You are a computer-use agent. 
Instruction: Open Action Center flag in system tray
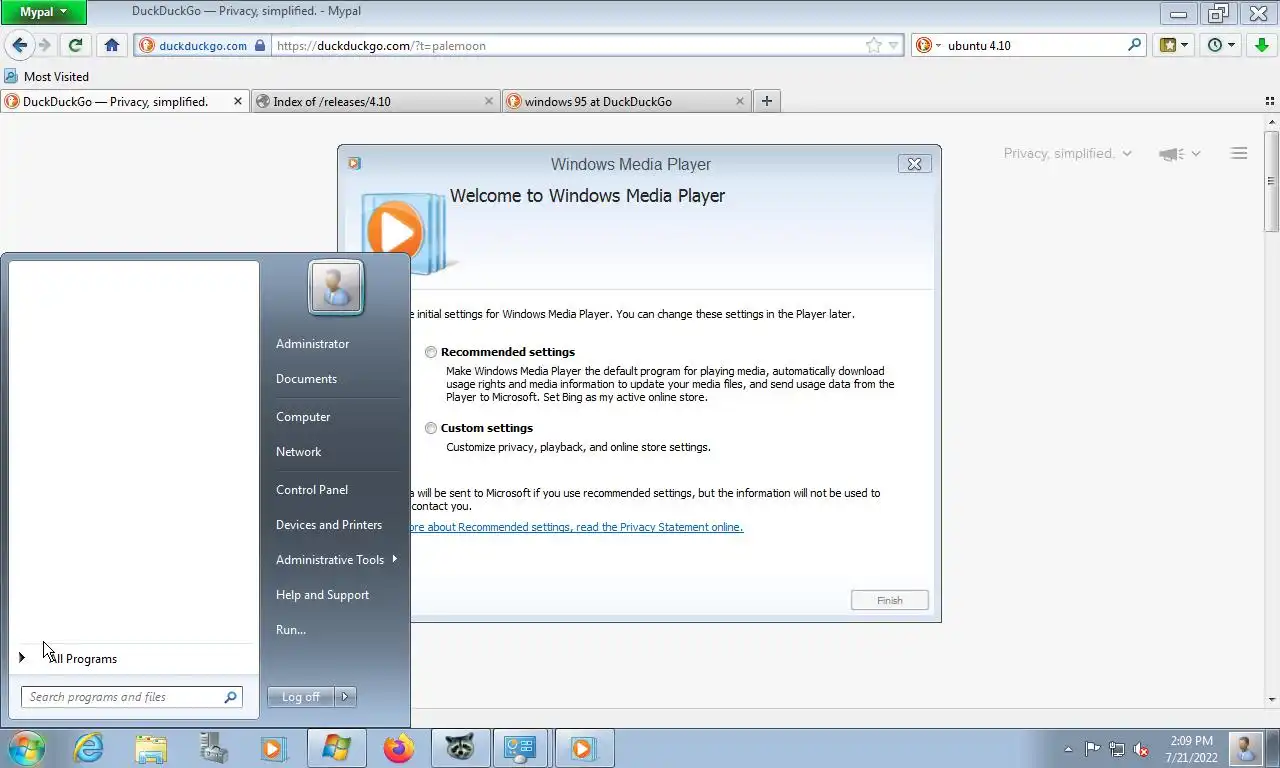[x=1092, y=749]
